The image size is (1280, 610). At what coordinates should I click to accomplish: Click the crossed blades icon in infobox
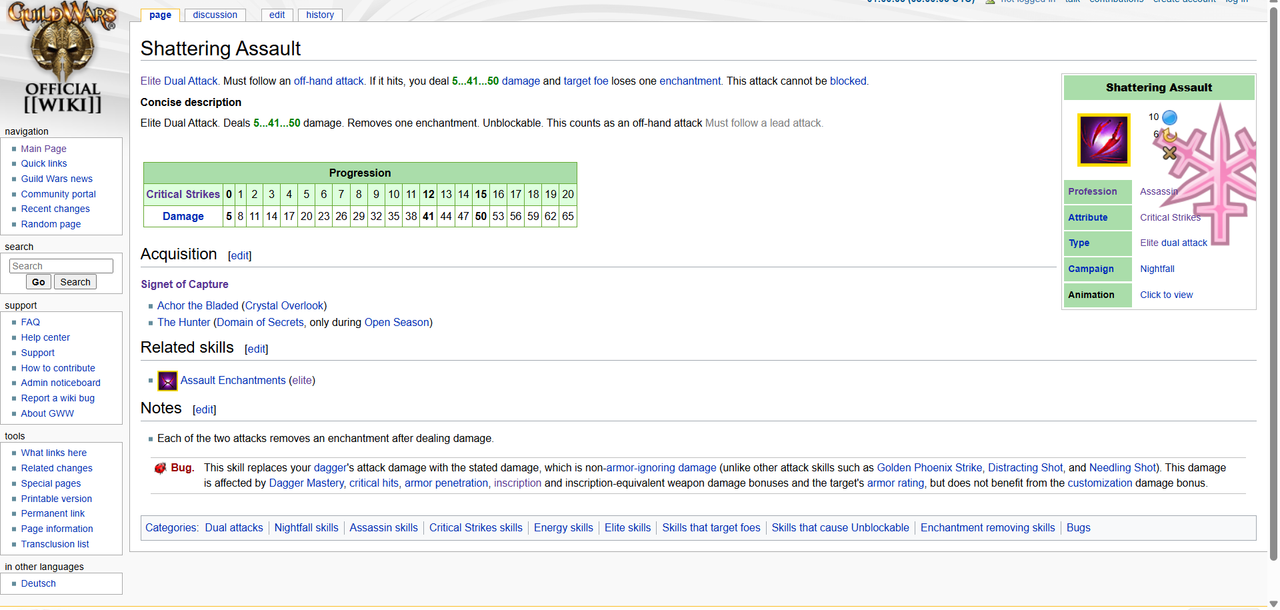point(1169,153)
